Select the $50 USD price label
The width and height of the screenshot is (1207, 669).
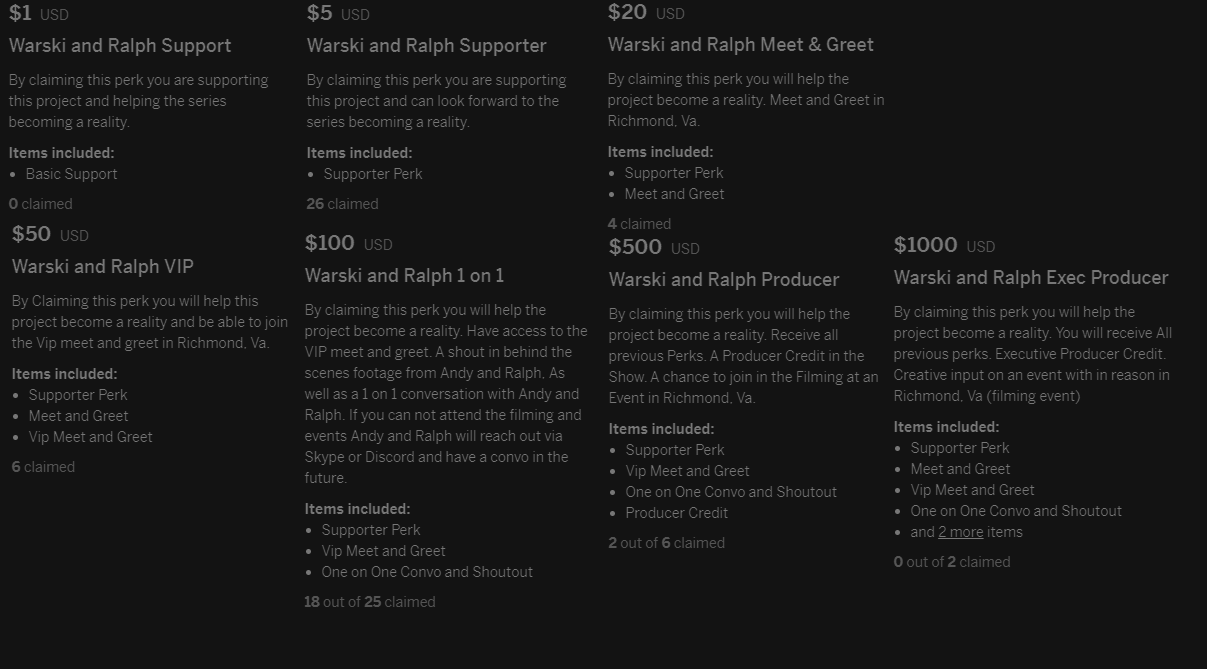50,235
